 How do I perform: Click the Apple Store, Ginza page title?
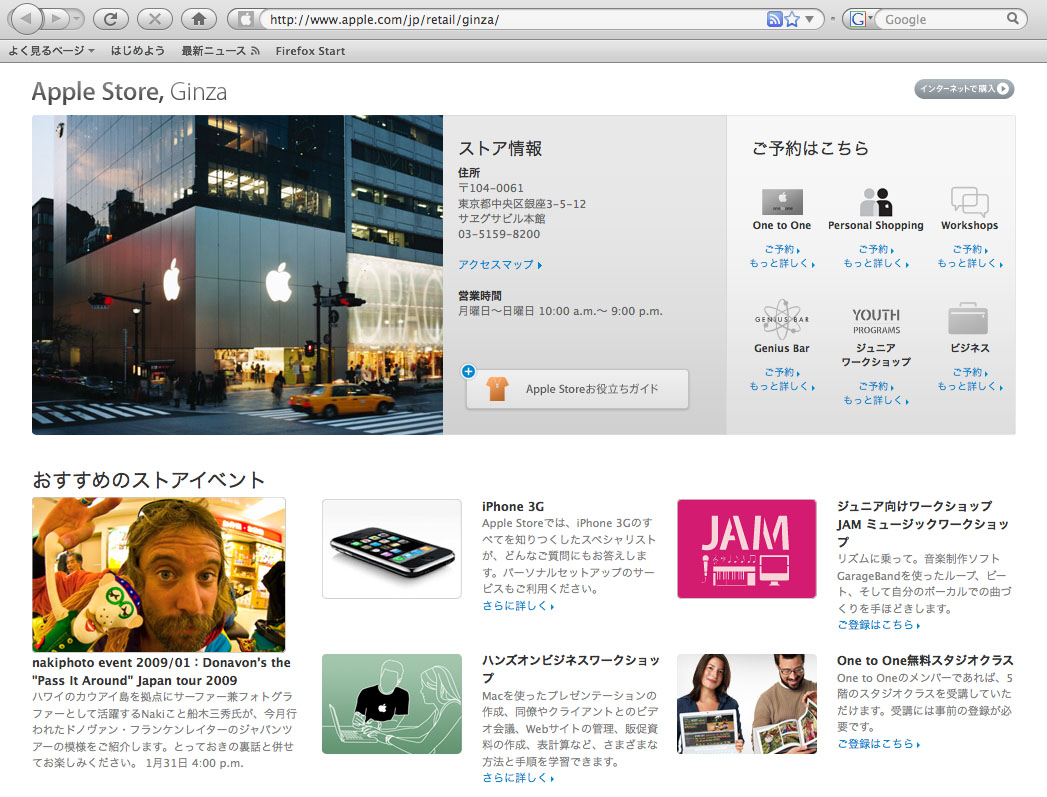(x=130, y=91)
